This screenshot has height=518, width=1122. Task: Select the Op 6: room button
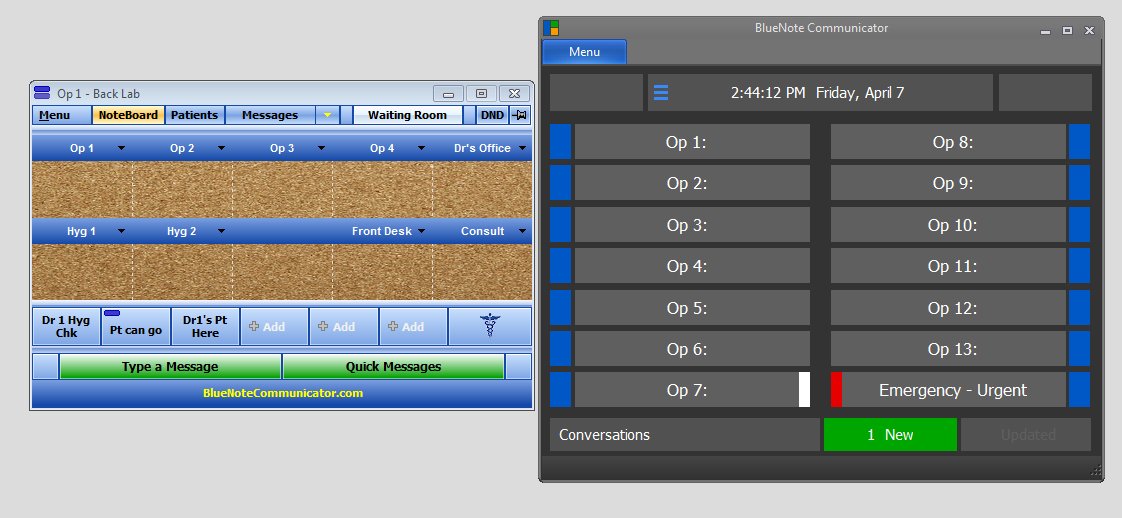pos(692,348)
